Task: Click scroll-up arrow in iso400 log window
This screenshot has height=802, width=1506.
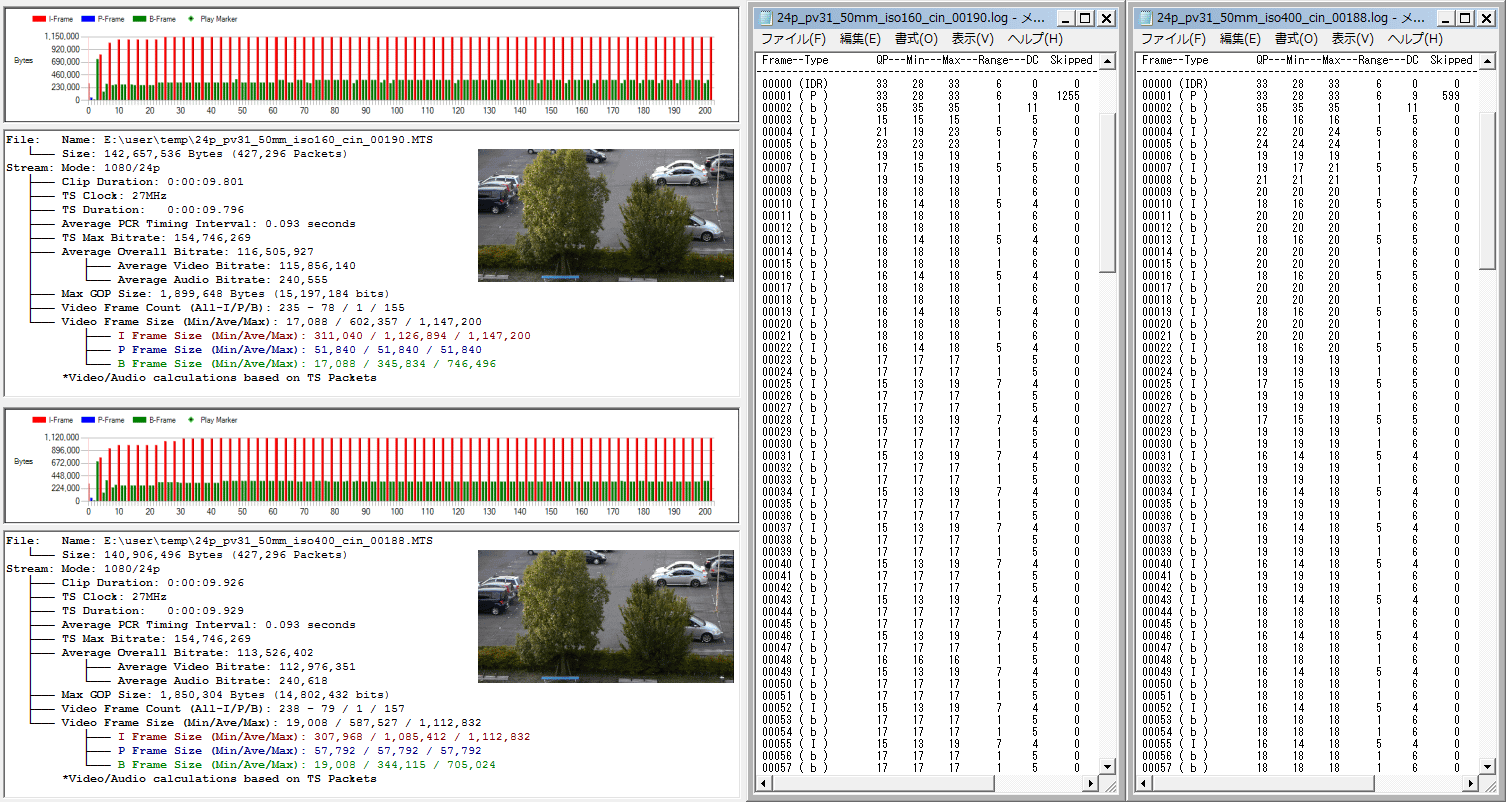Action: pos(1487,62)
